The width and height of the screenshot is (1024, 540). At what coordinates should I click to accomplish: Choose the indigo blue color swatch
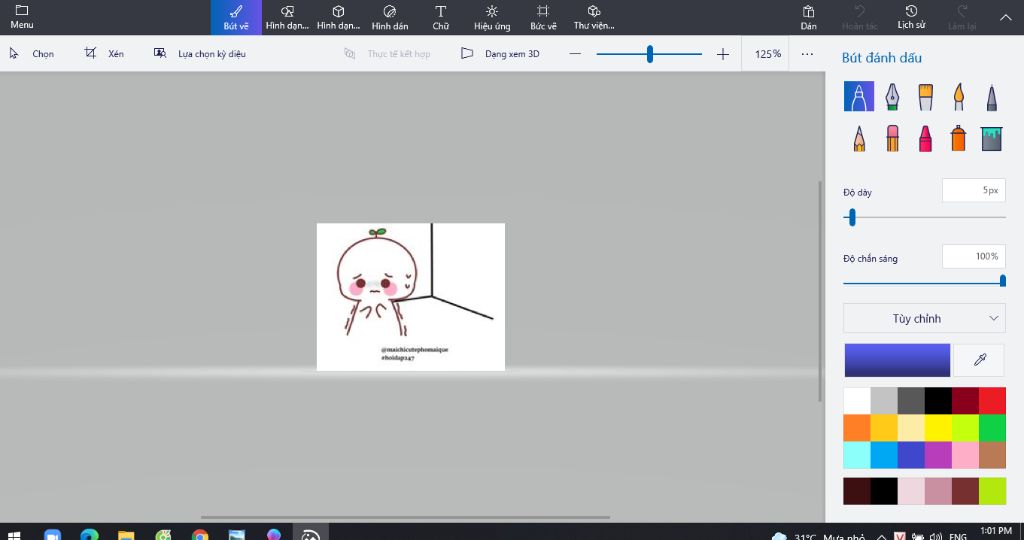(x=911, y=455)
